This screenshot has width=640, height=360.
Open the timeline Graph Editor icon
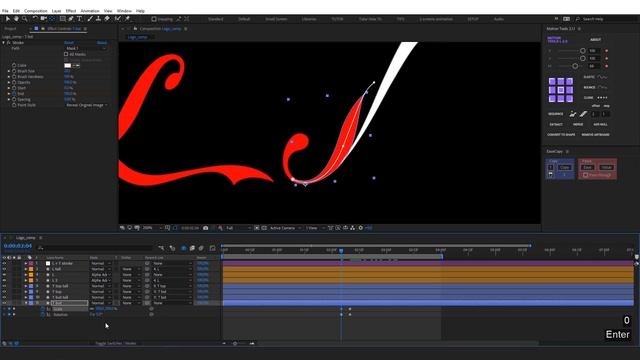coord(212,248)
